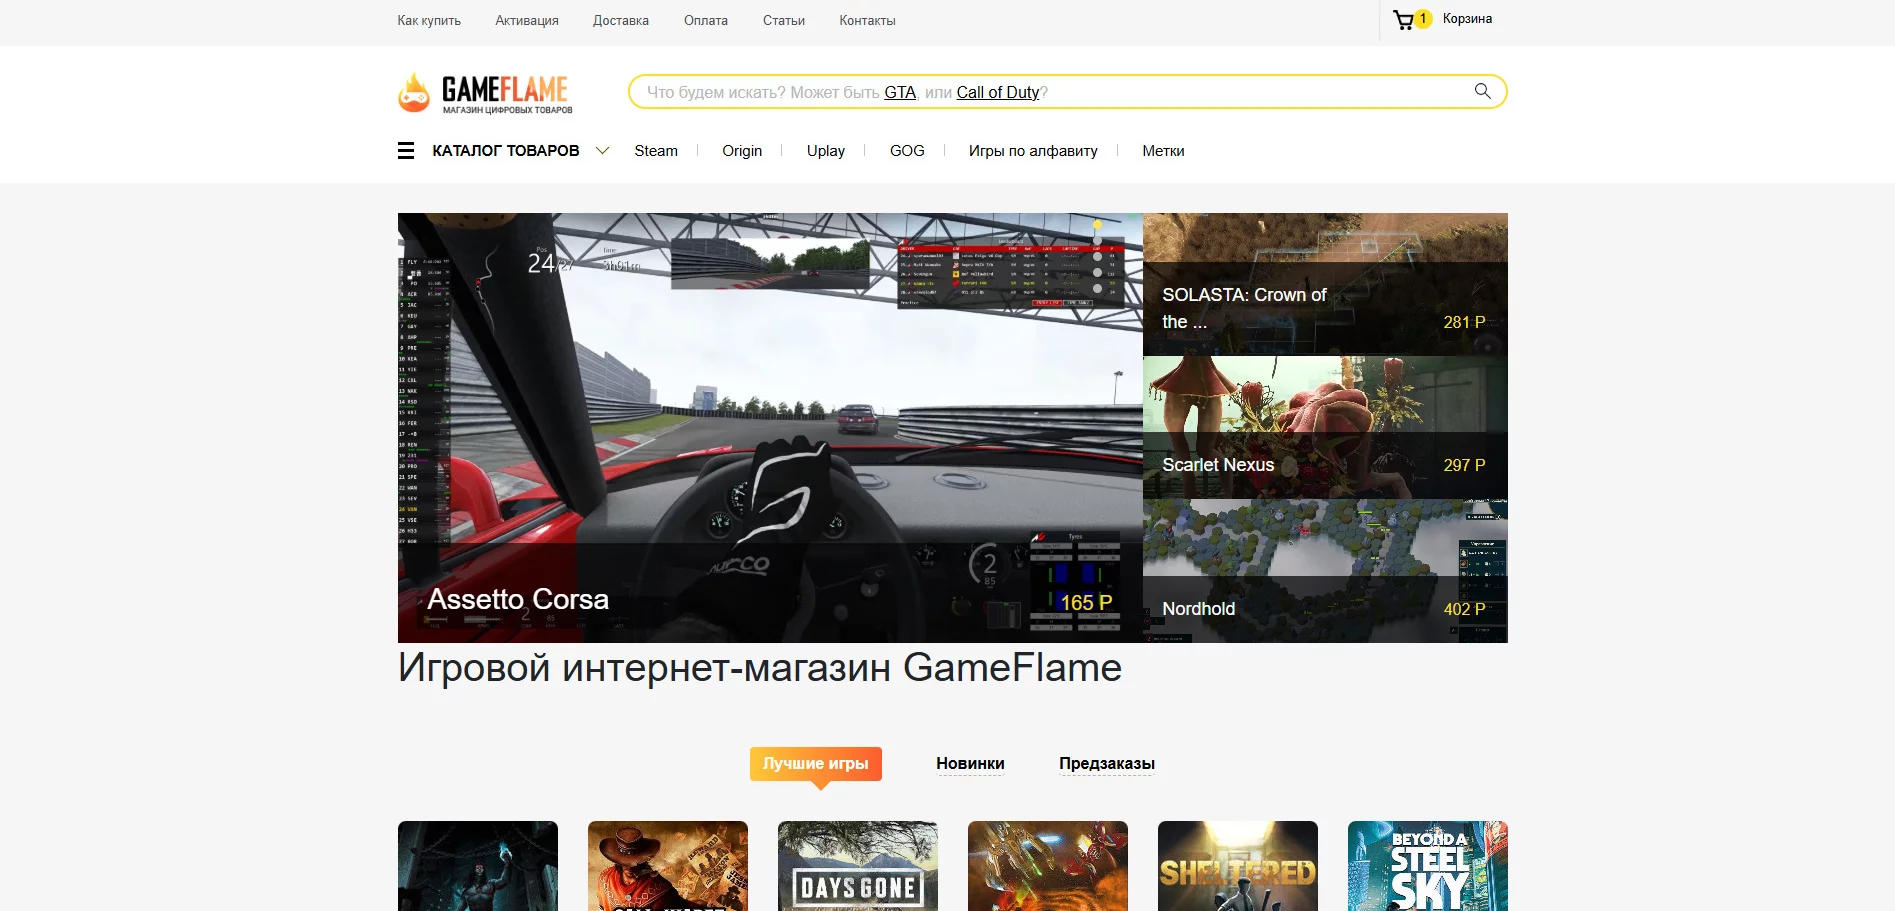Screen dimensions: 1895x911
Task: Click the Assetto Corsa 165 Р price
Action: coord(1087,602)
